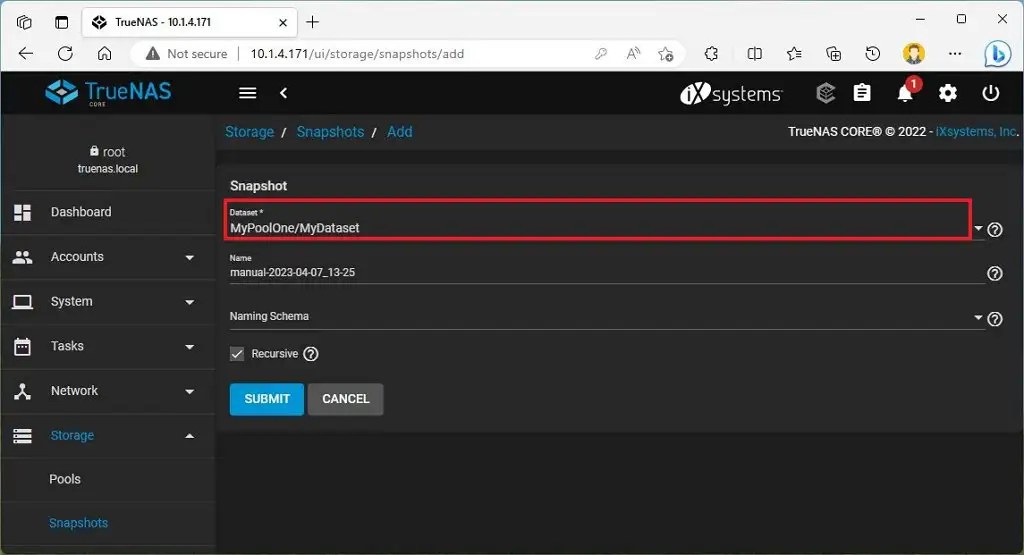The width and height of the screenshot is (1024, 555).
Task: Collapse sidebar with left chevron
Action: coord(283,93)
